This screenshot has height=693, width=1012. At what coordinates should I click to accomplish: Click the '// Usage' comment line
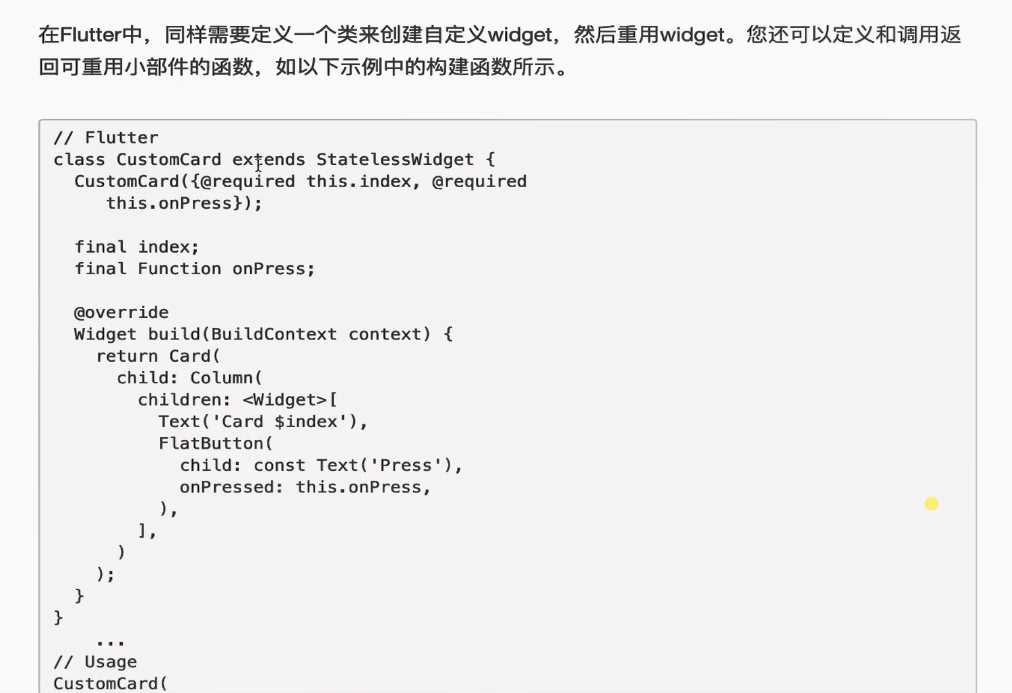point(96,662)
